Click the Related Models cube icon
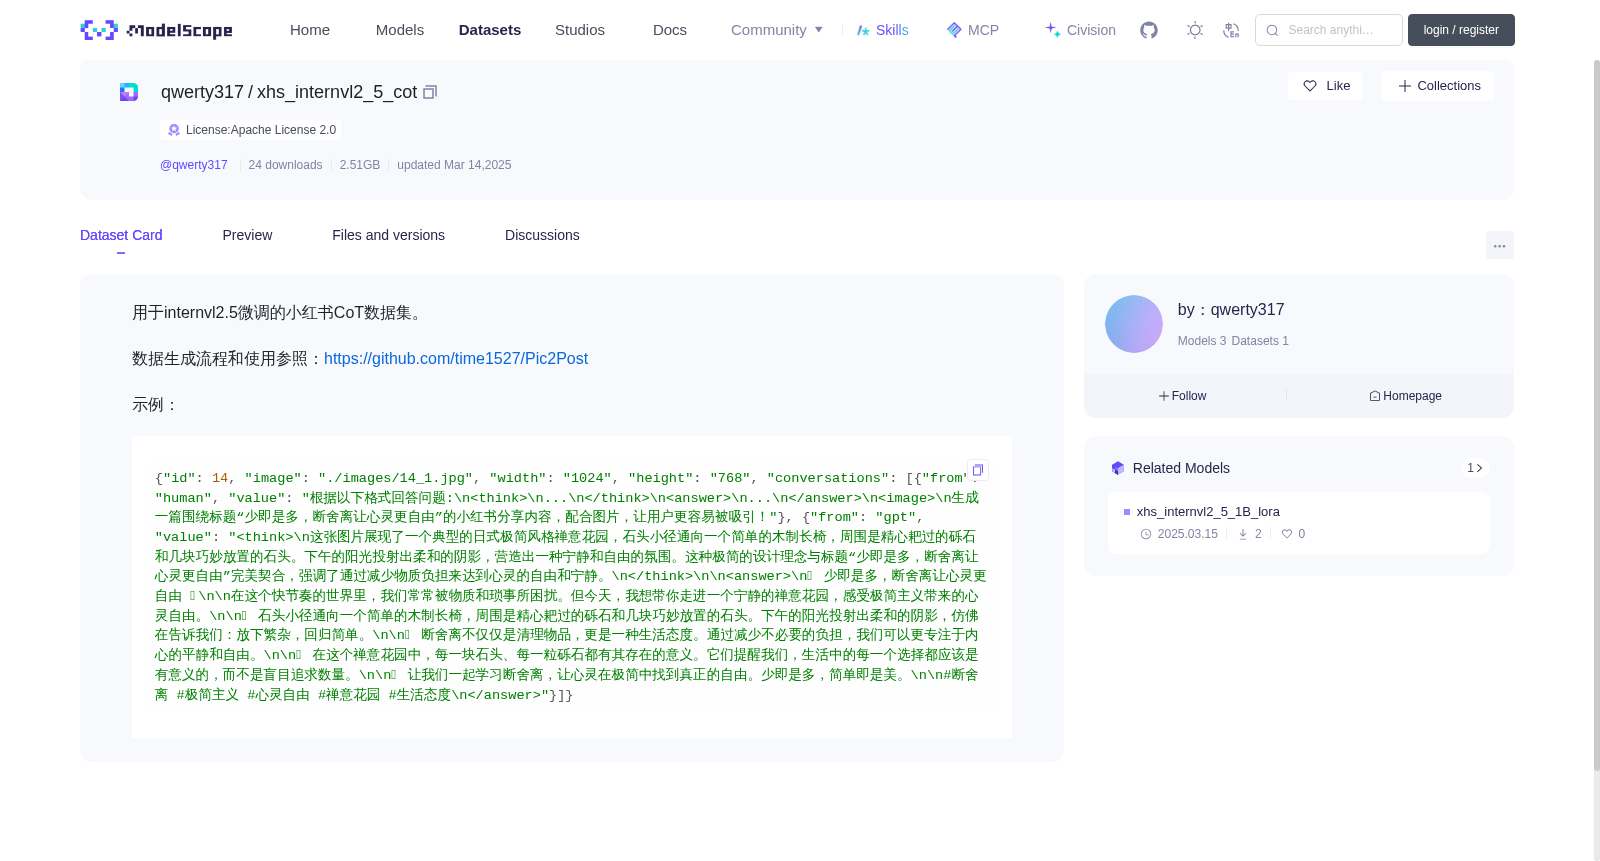Viewport: 1600px width, 861px height. click(1118, 468)
